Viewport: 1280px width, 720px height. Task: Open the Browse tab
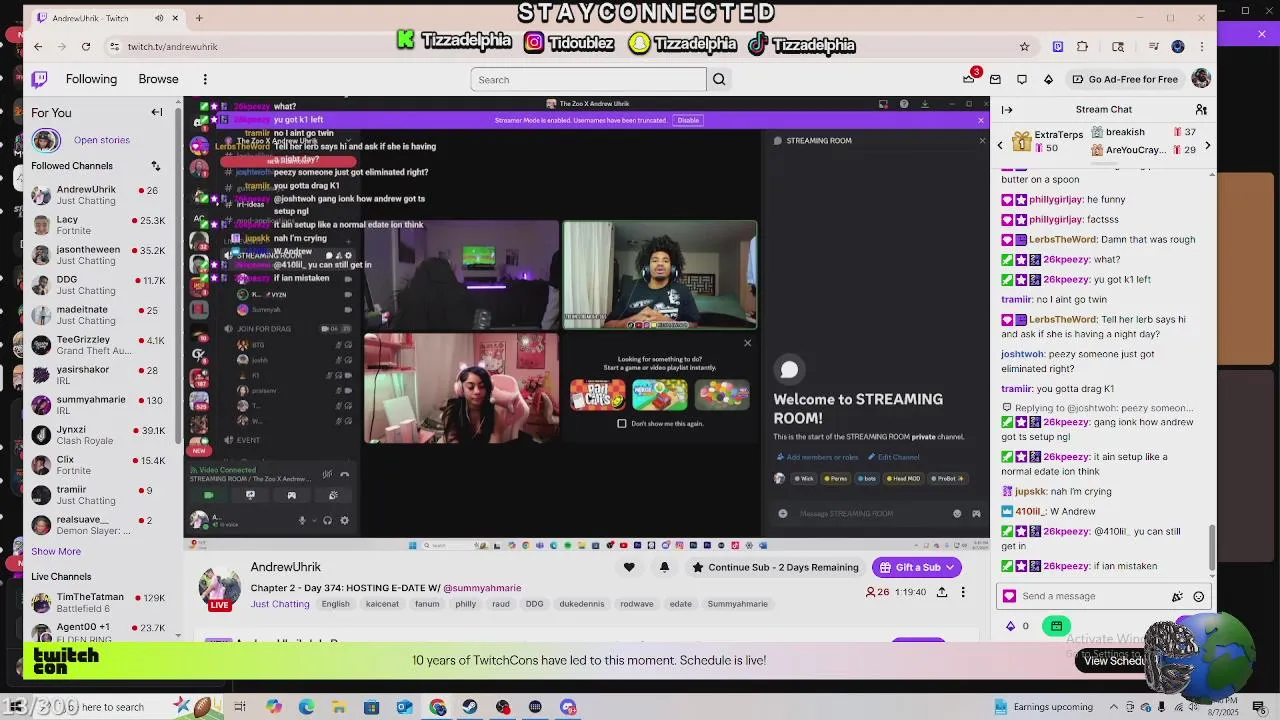point(158,79)
